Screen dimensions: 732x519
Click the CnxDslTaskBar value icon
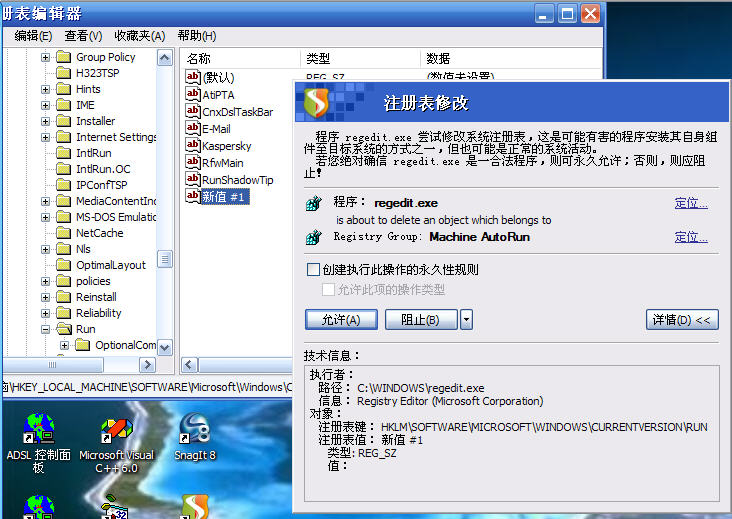coord(193,111)
